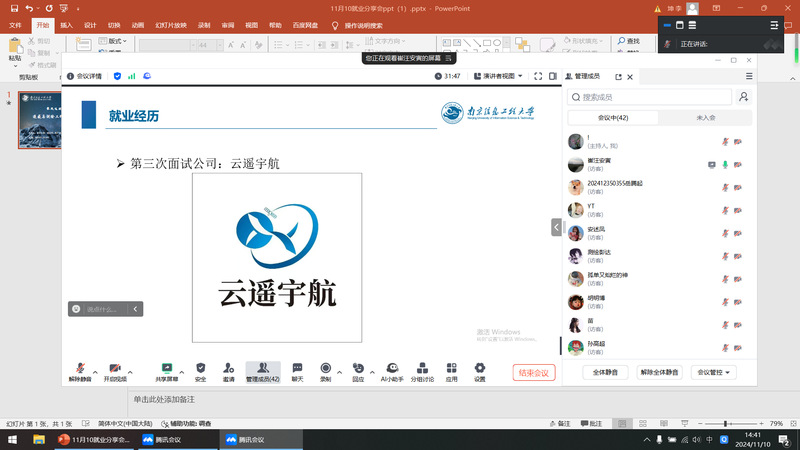
Task: Toggle microphone for member 安述凤
Action: 725,233
